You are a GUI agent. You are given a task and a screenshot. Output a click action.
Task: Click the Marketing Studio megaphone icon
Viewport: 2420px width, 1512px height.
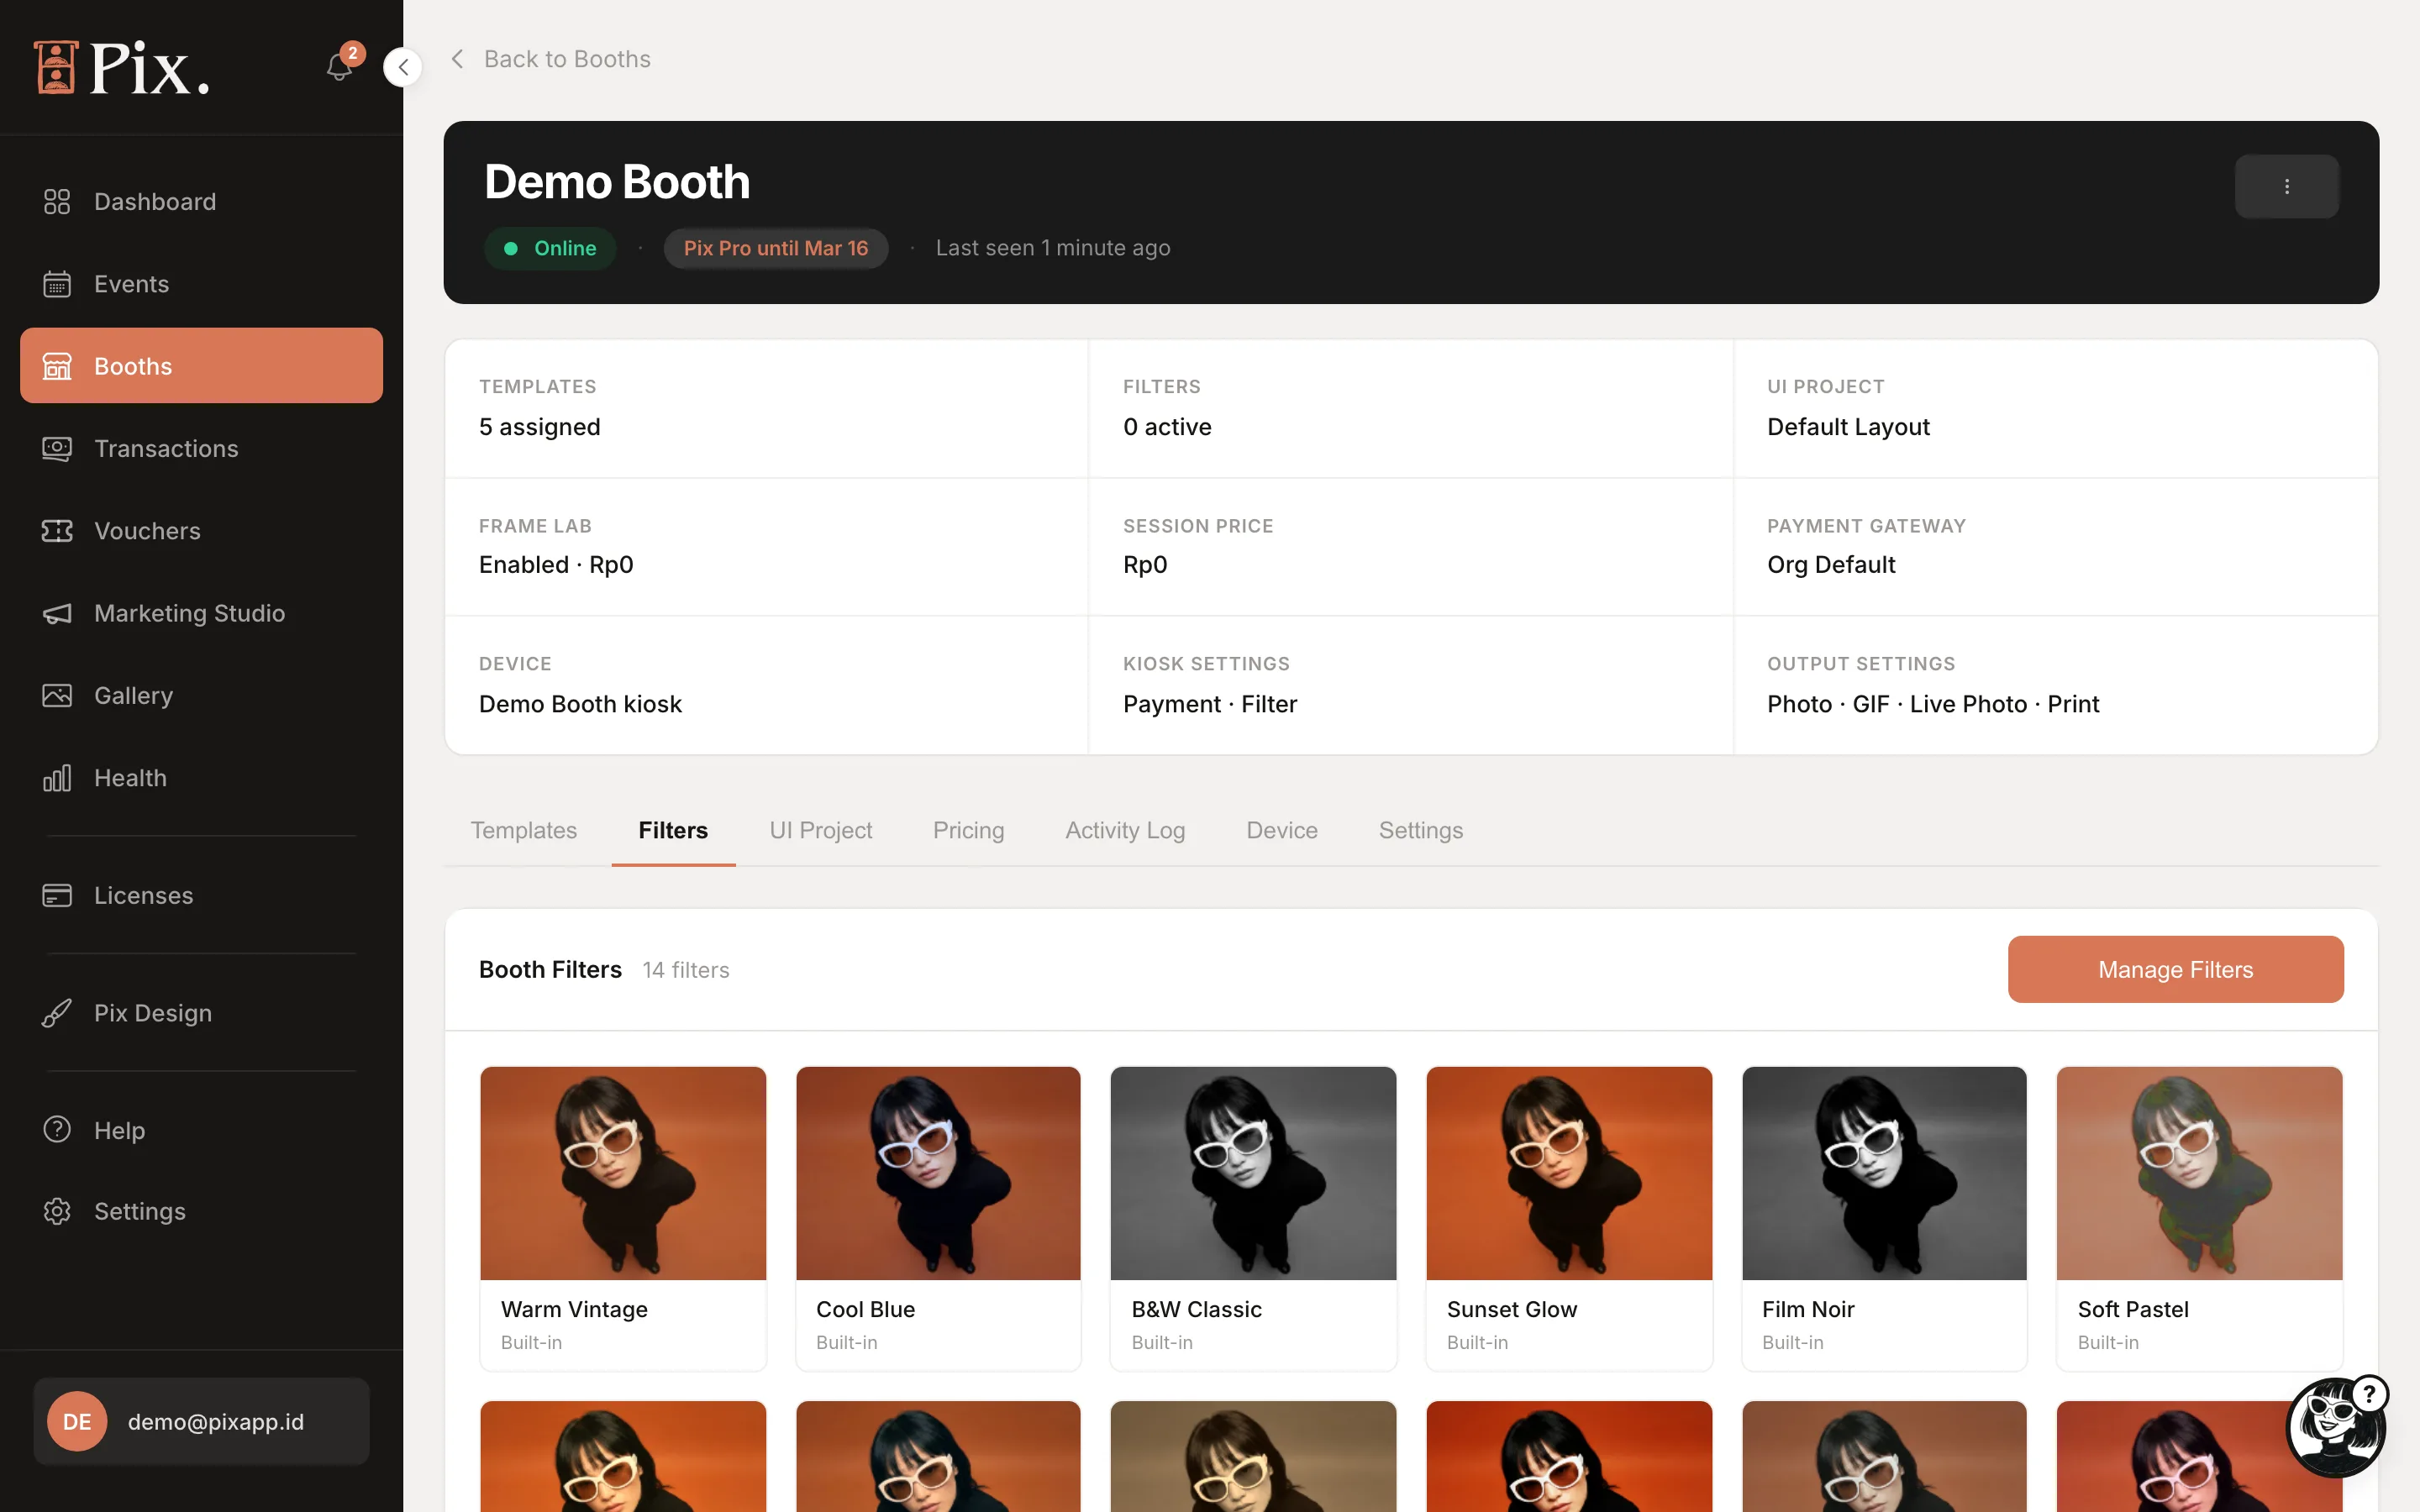tap(57, 613)
